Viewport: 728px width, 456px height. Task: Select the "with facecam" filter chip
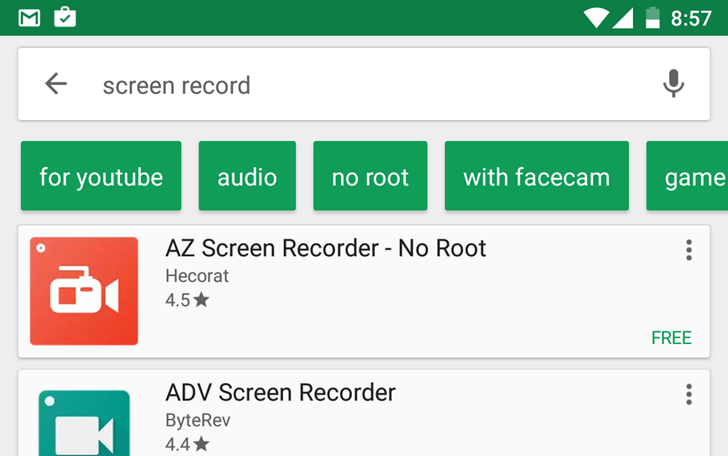coord(537,176)
